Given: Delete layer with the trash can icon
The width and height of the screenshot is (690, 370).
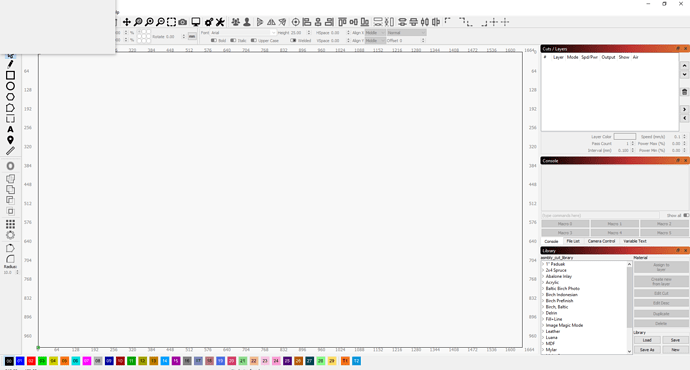Looking at the screenshot, I should (x=684, y=92).
